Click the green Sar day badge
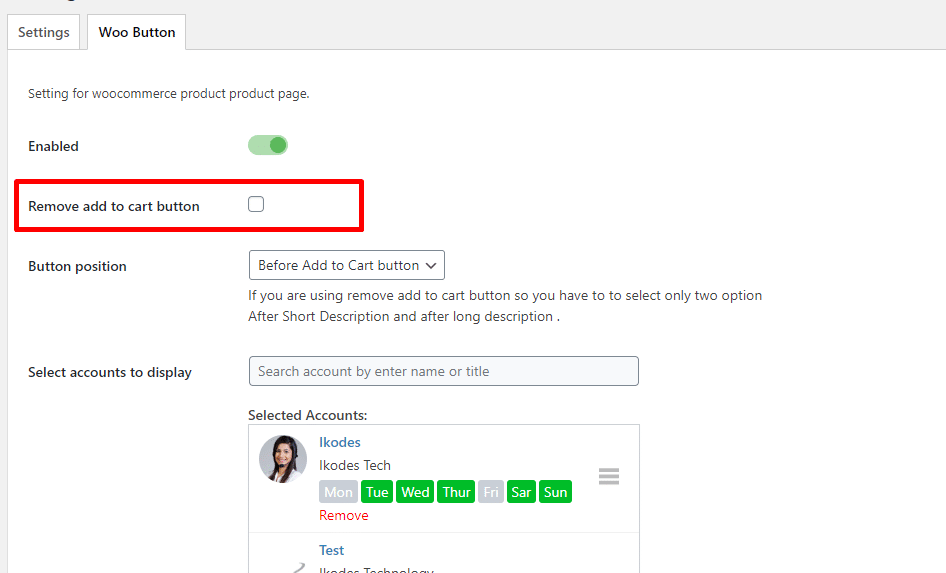Screen dimensions: 946x573 coord(521,492)
